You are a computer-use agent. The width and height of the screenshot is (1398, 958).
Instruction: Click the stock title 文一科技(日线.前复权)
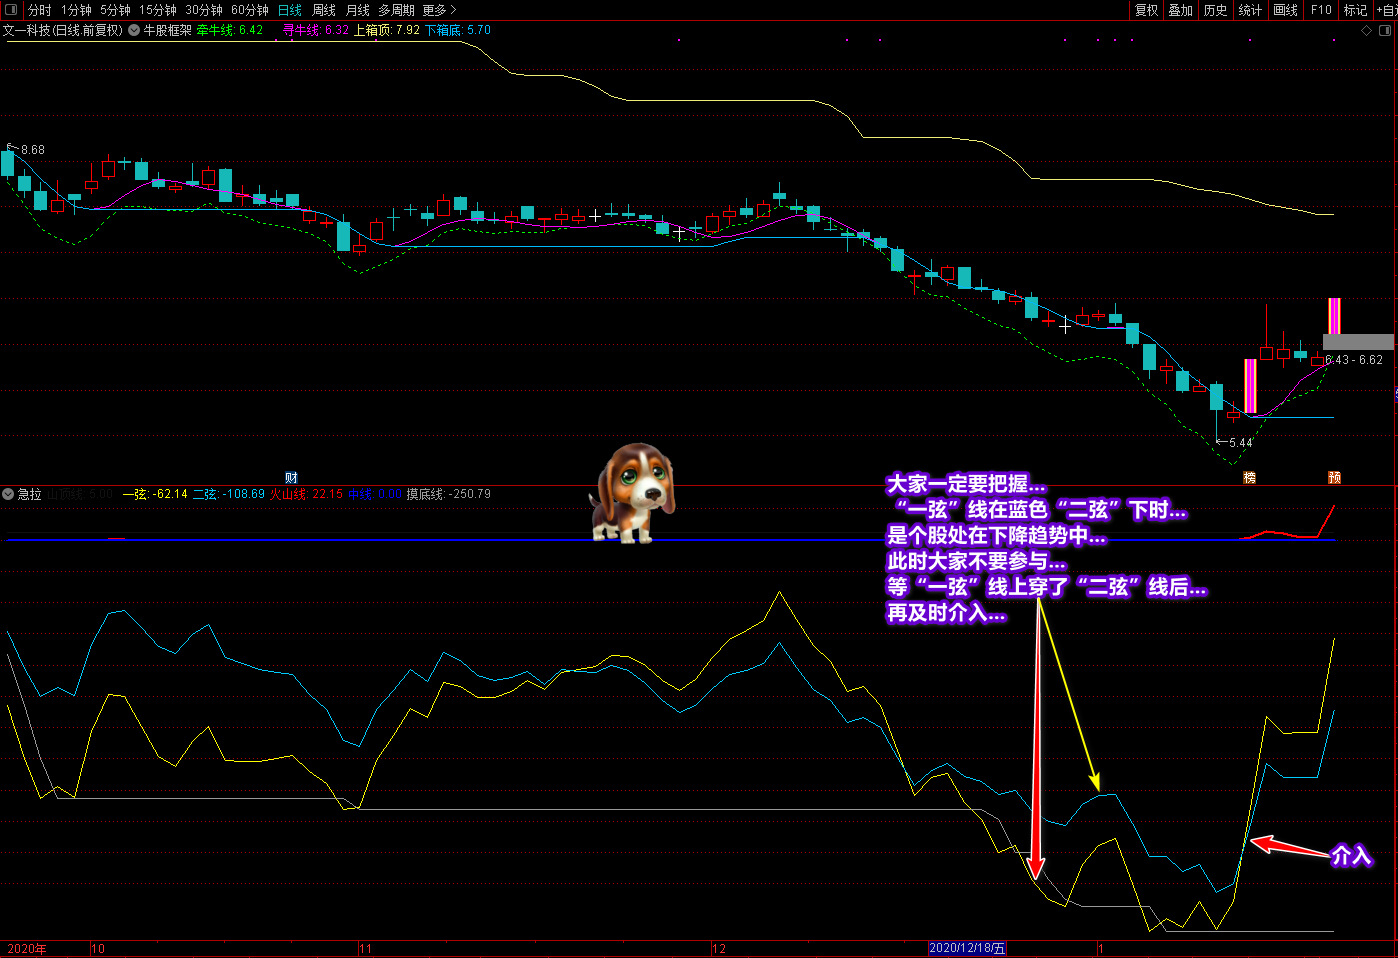pyautogui.click(x=63, y=30)
